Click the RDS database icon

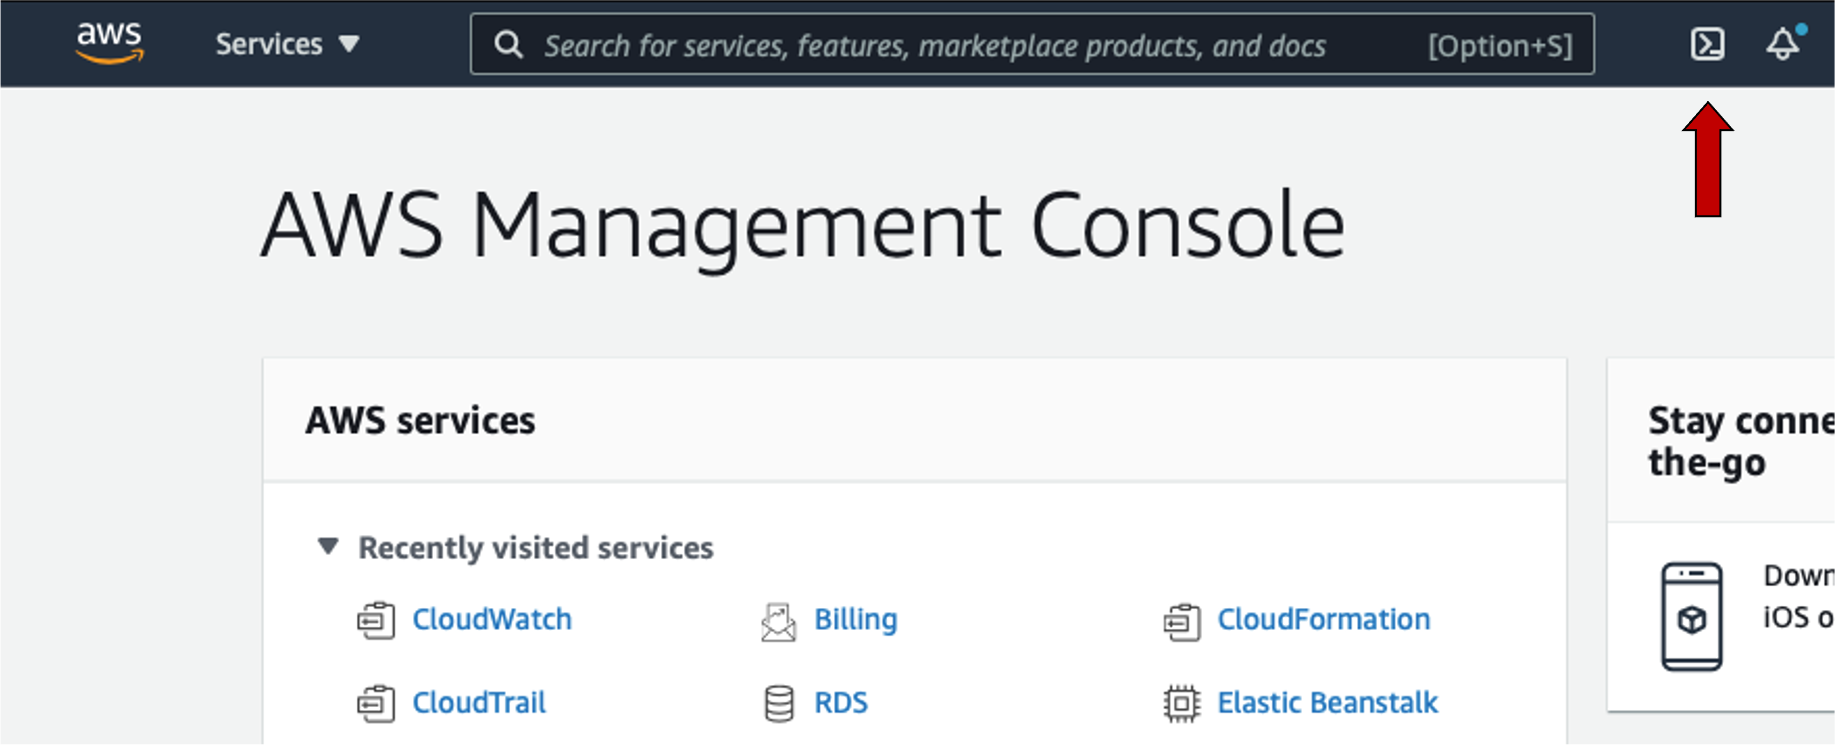tap(779, 704)
